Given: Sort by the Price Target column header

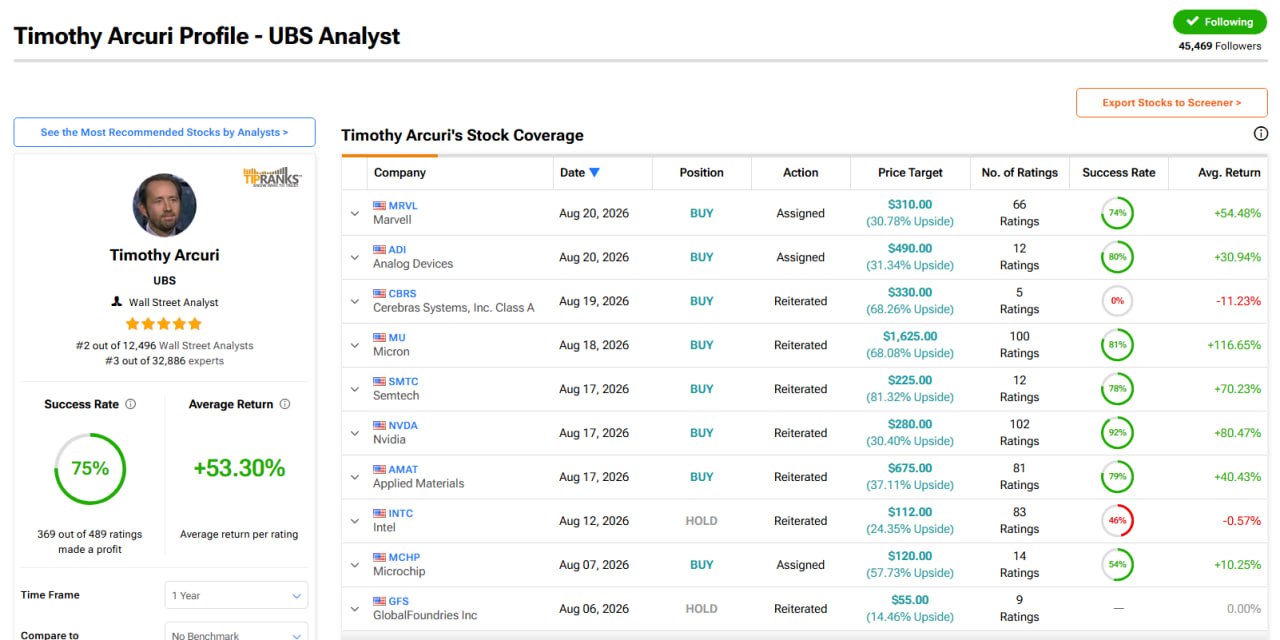Looking at the screenshot, I should click(910, 172).
